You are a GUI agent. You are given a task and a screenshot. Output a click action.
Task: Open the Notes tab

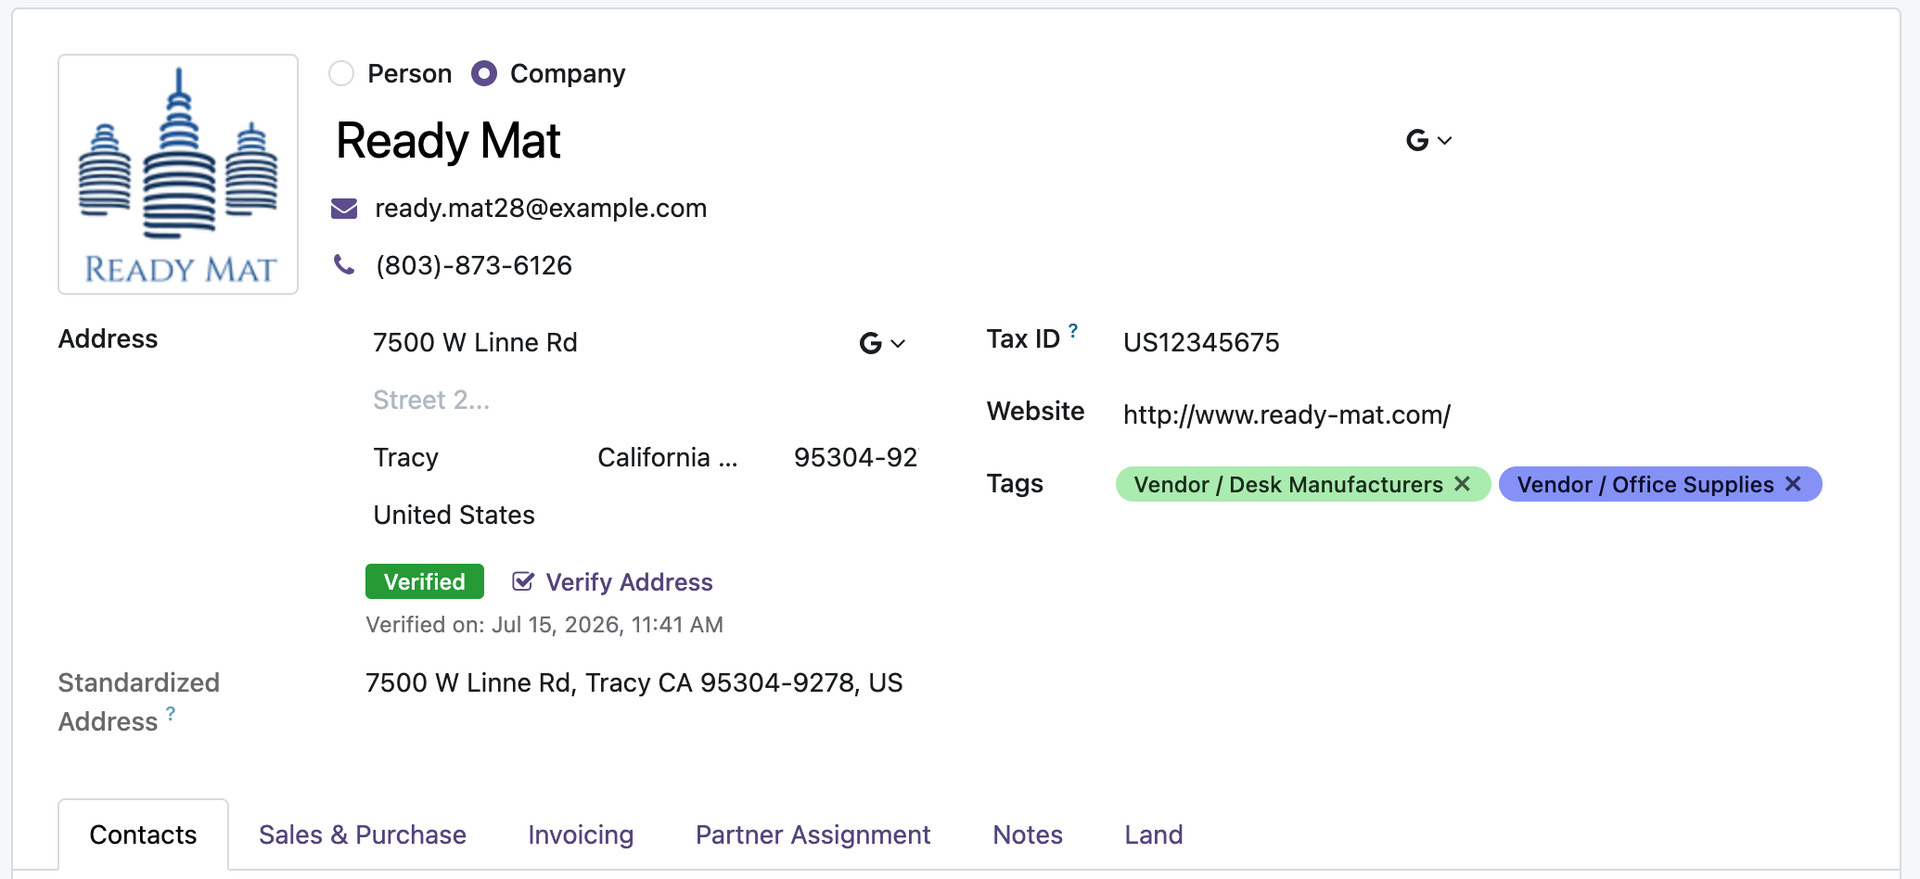[x=1028, y=835]
